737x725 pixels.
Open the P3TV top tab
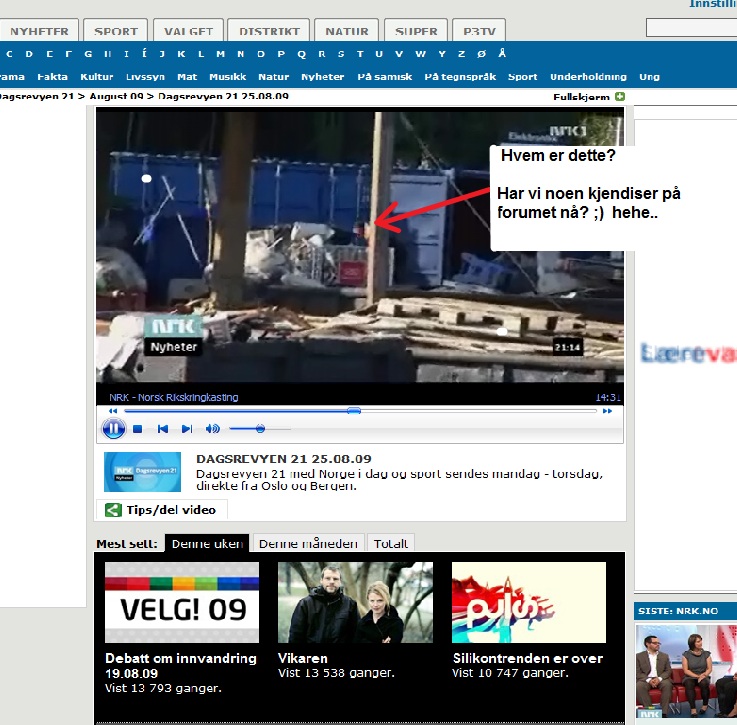pyautogui.click(x=479, y=31)
